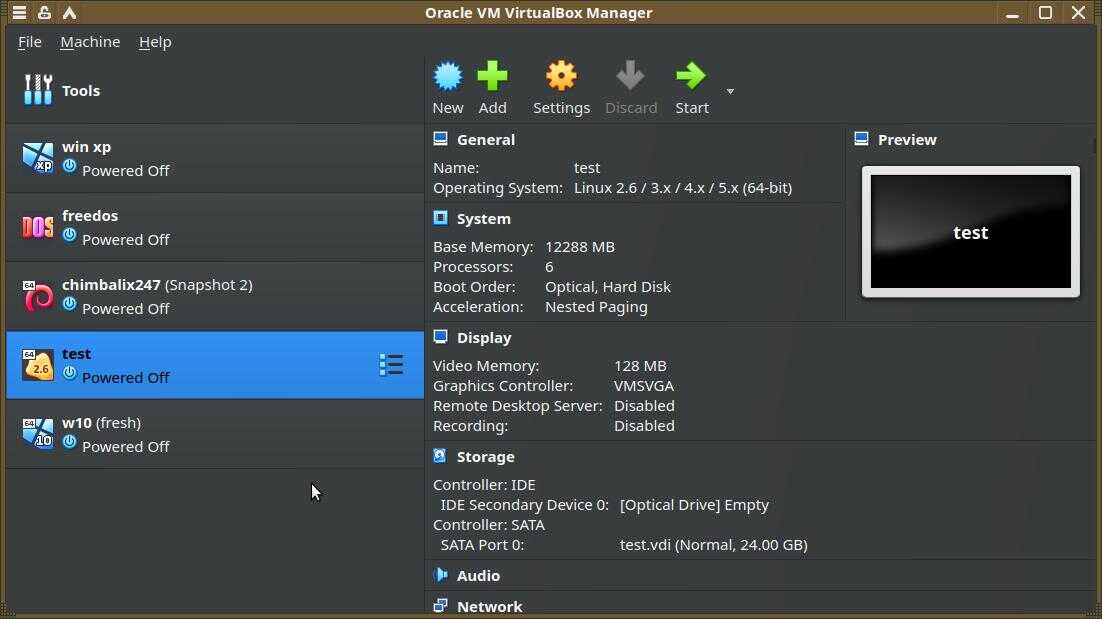Viewport: 1102px width, 619px height.
Task: Select chimbalix247 (Snapshot 2) machine
Action: point(215,297)
